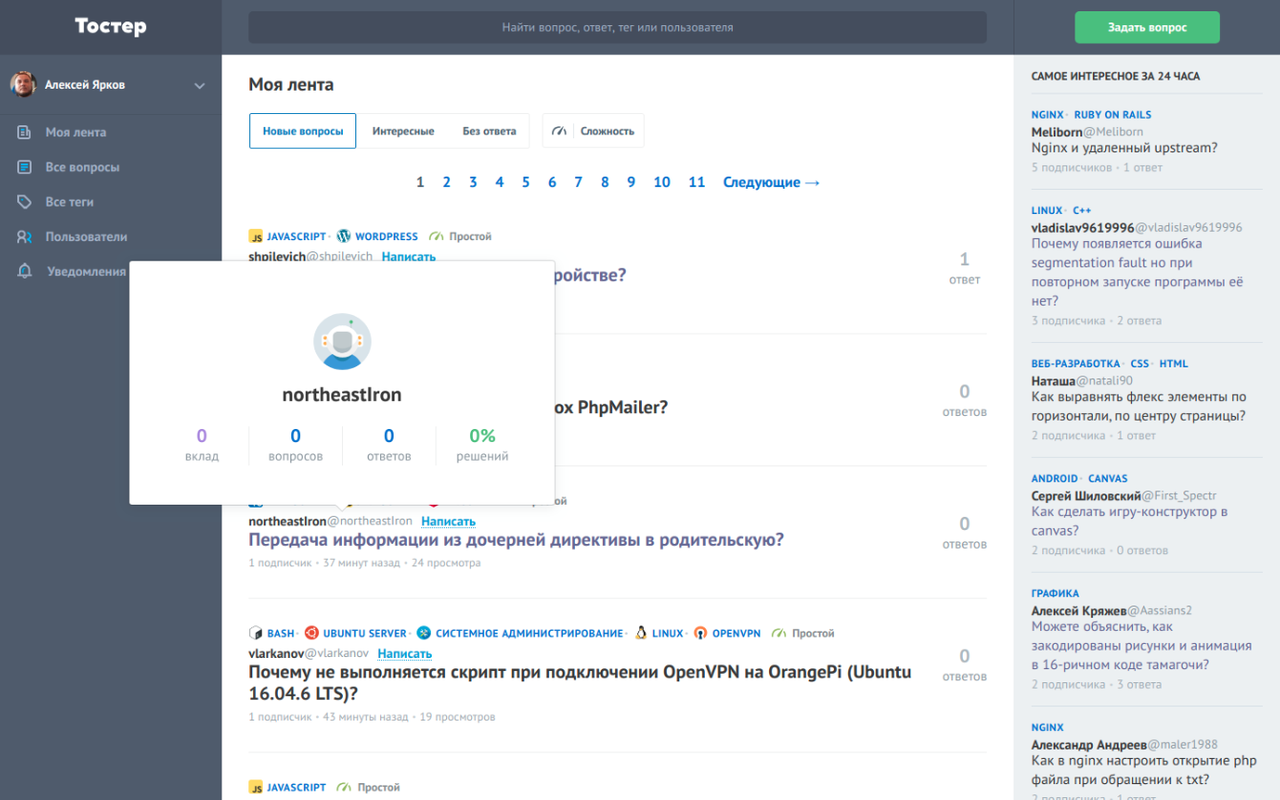Open flex elements alignment question
1280x800 pixels.
[x=1139, y=406]
